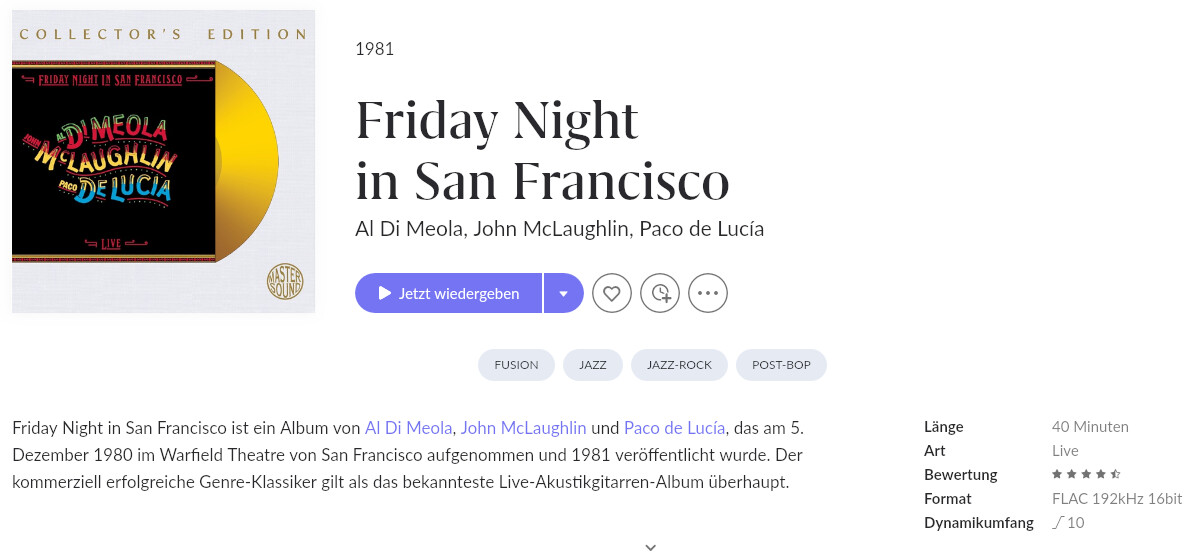
Task: Expand the dropdown arrow beside Jetzt wiedergeben
Action: pos(564,293)
